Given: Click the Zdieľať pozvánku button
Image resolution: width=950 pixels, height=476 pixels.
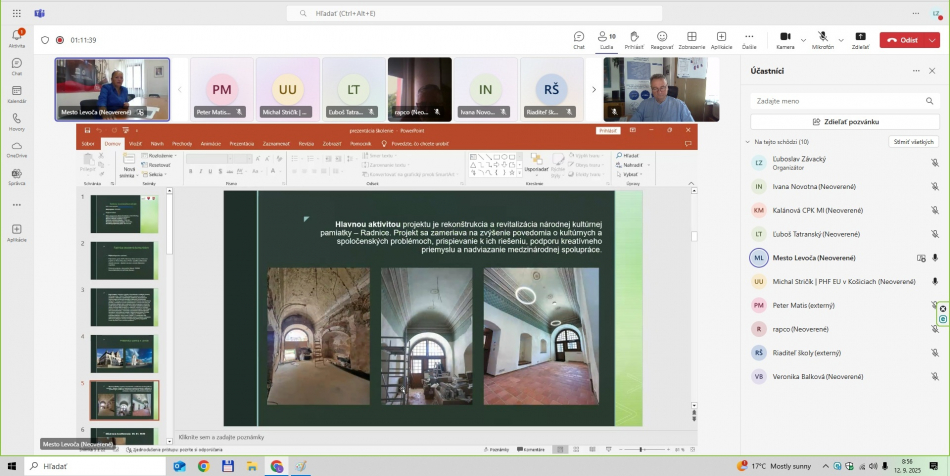Looking at the screenshot, I should click(x=845, y=121).
